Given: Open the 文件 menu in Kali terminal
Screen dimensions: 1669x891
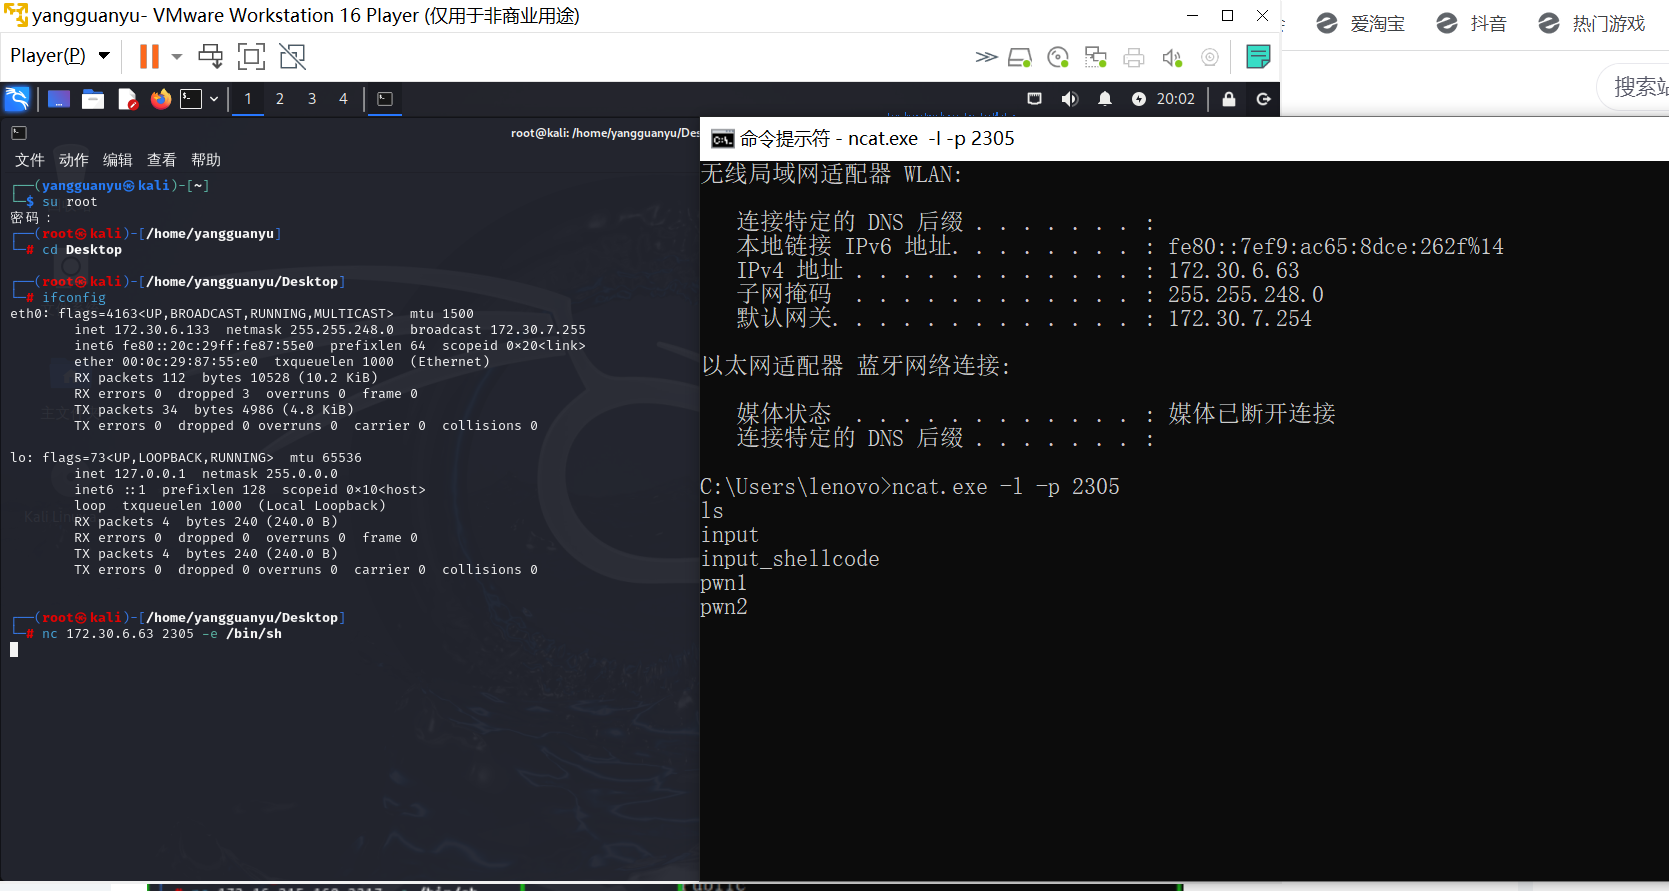Looking at the screenshot, I should point(30,160).
